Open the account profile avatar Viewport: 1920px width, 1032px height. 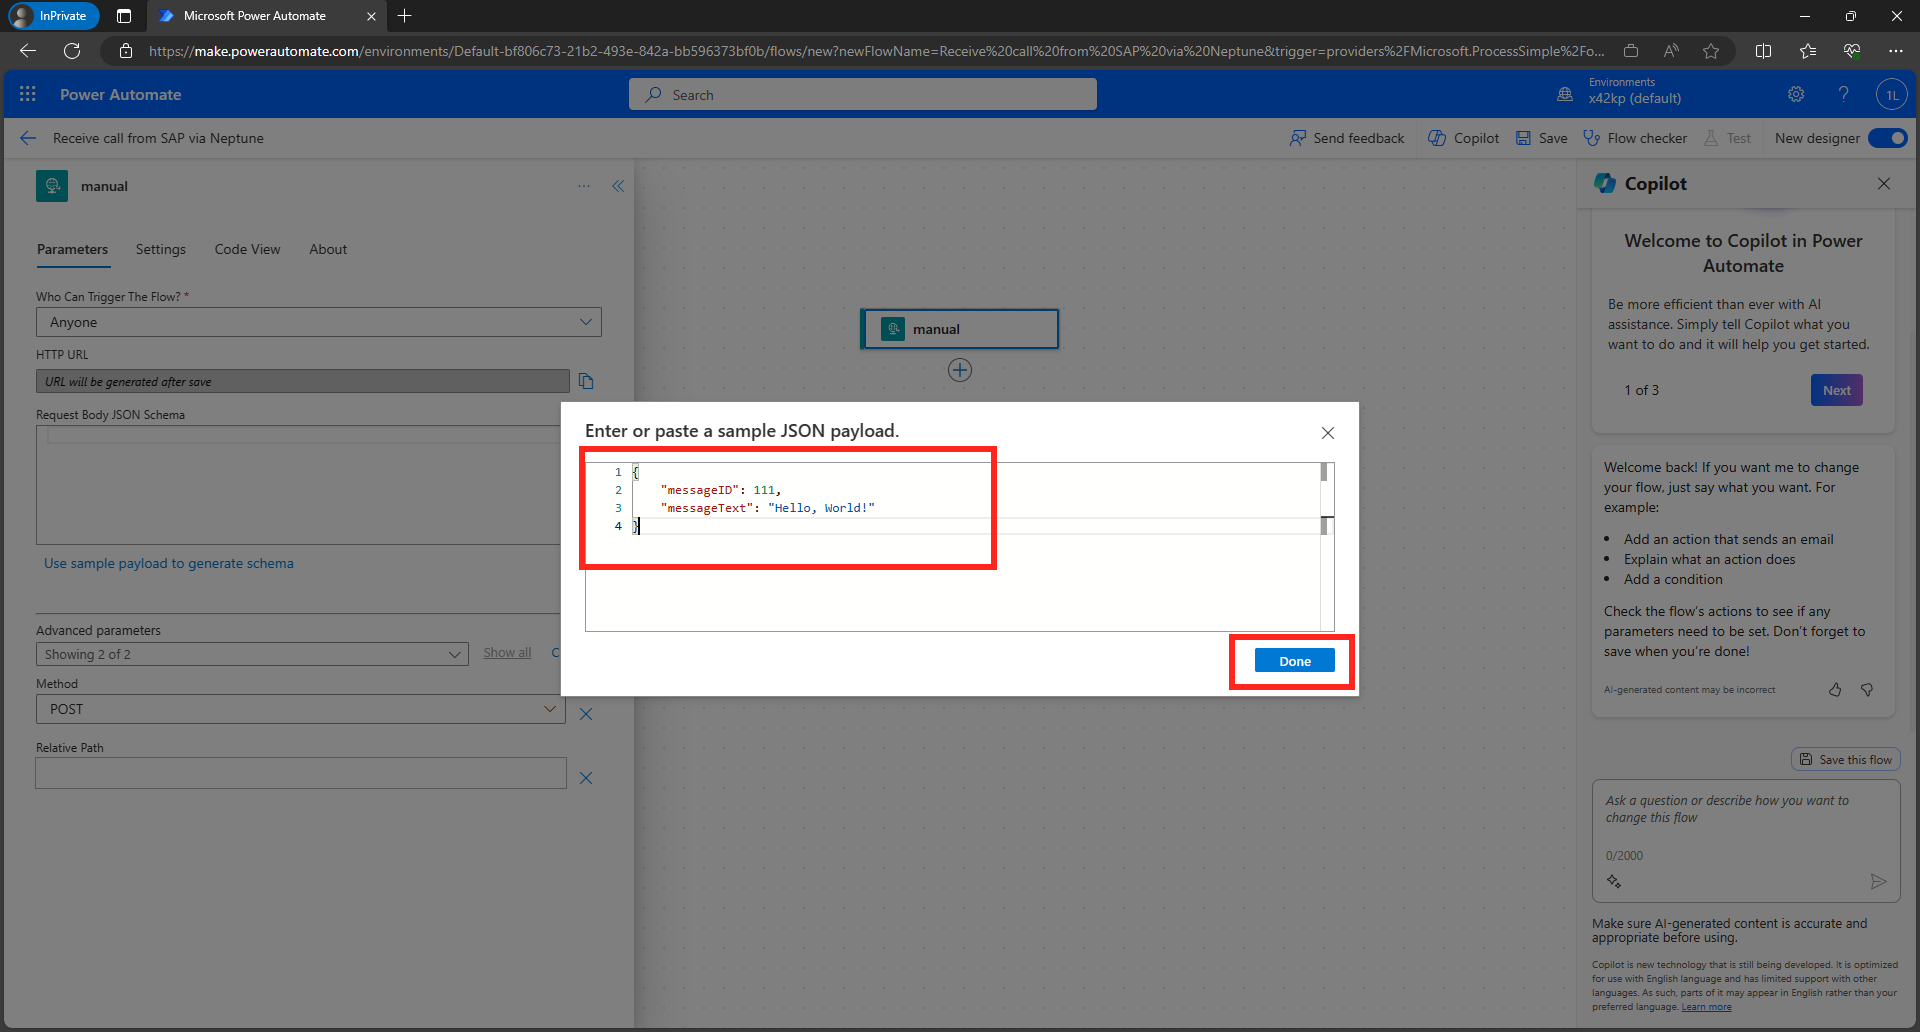pos(1891,95)
